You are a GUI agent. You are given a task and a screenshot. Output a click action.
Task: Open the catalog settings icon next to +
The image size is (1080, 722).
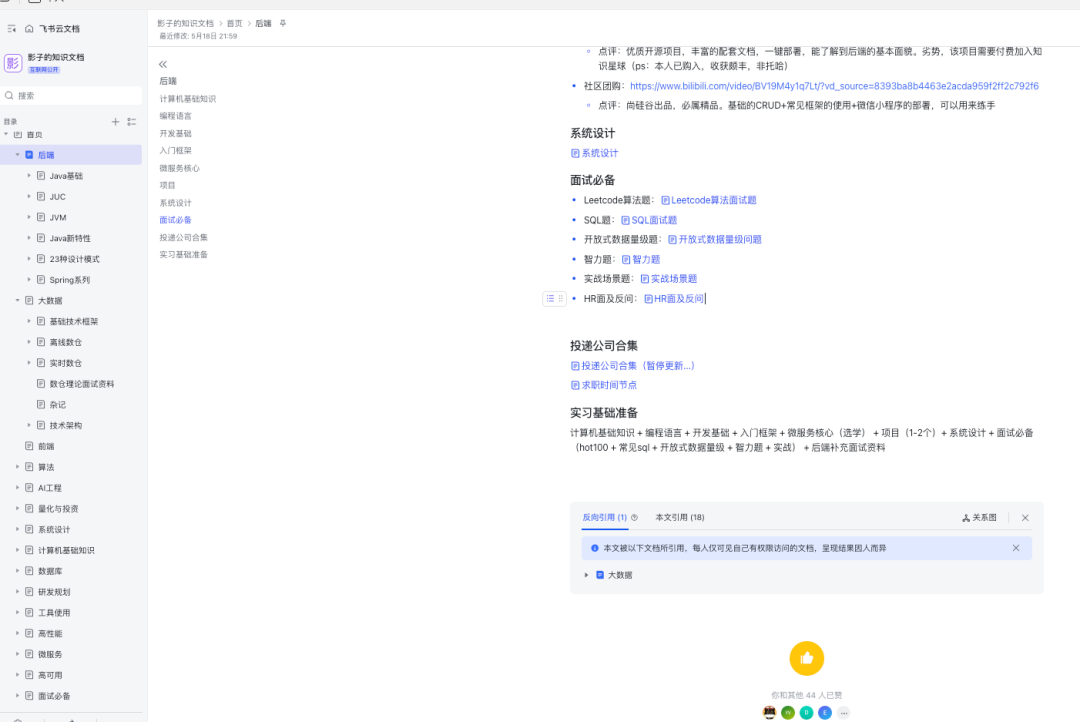point(132,121)
